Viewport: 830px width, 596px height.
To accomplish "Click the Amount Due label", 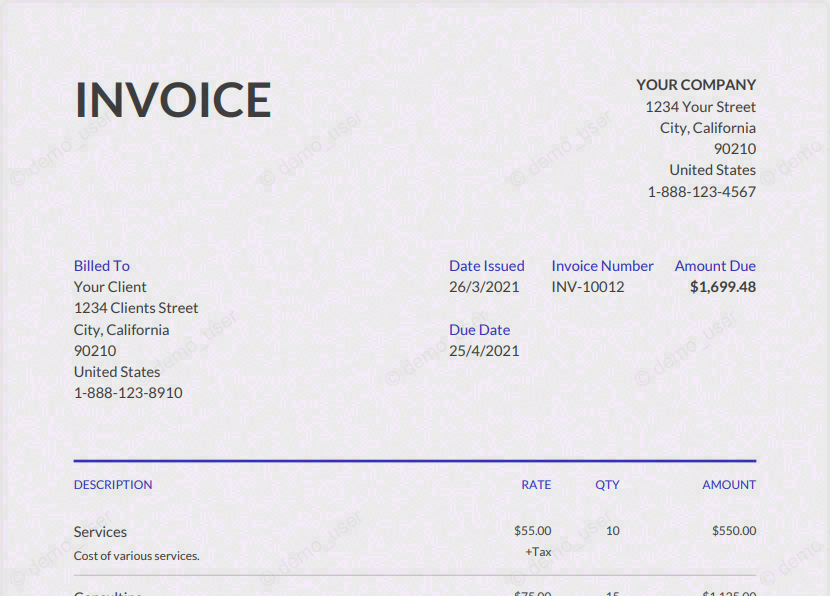I will [x=715, y=266].
